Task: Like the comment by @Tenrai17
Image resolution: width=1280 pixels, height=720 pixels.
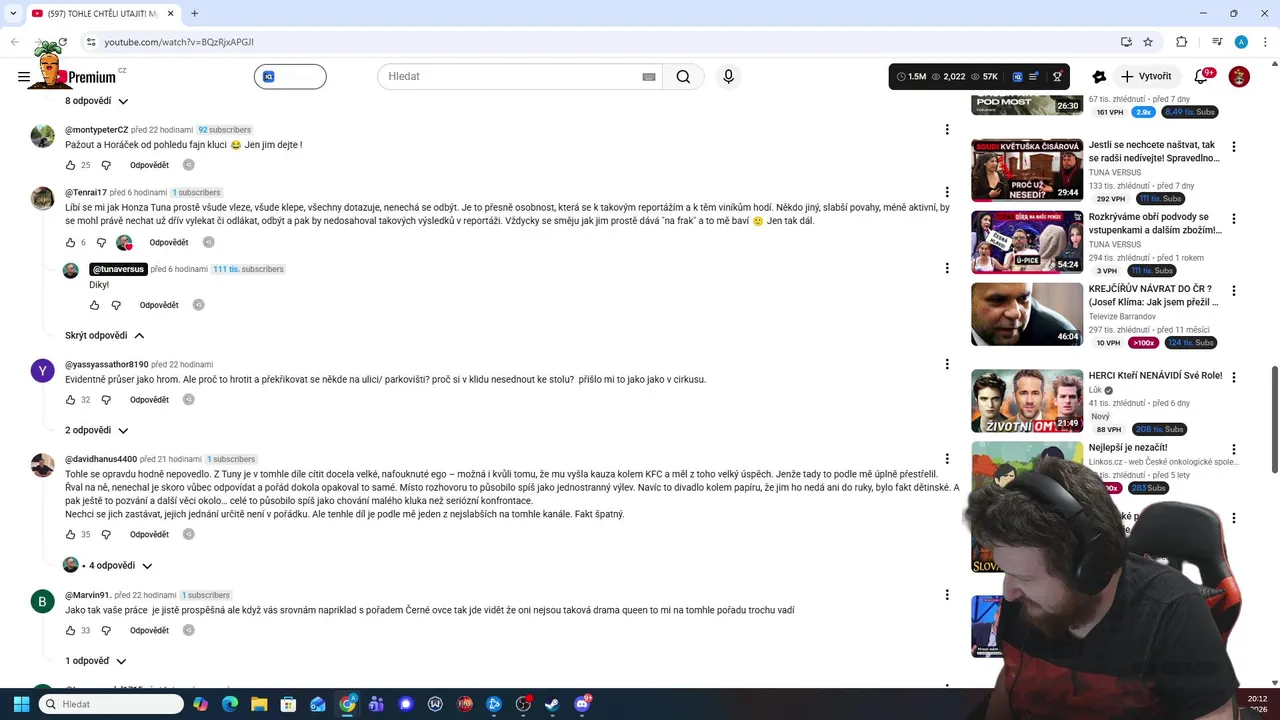Action: (70, 242)
